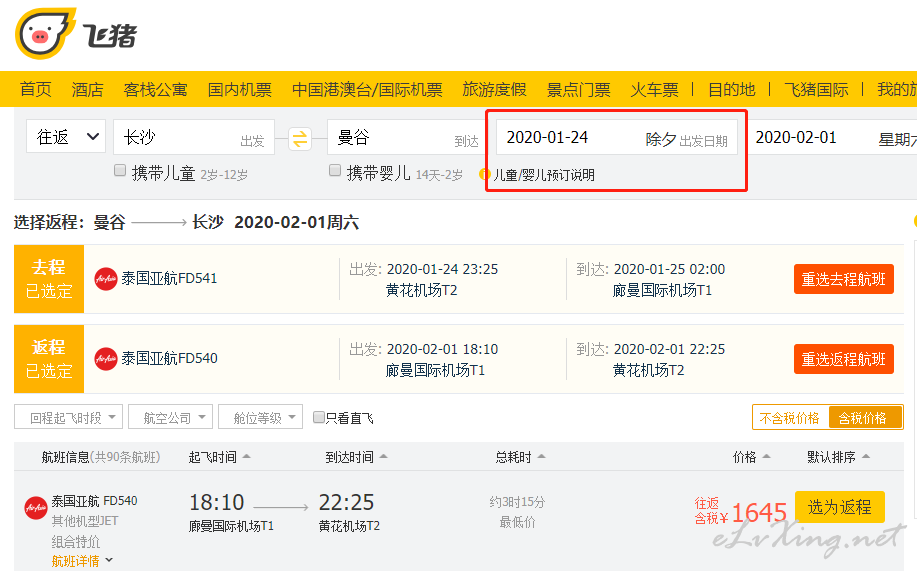The width and height of the screenshot is (917, 571).
Task: Open the 火车票 navigation item
Action: 654,90
